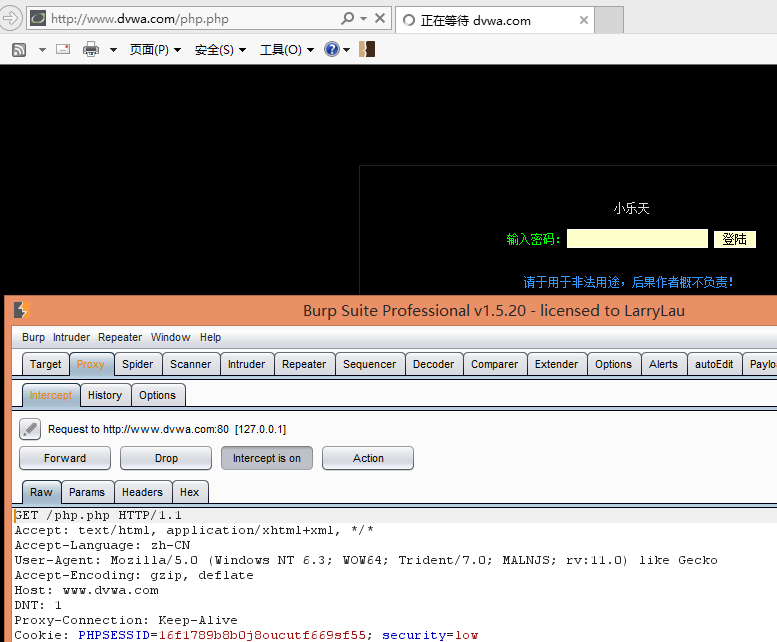Click the blue help question mark icon

(332, 49)
